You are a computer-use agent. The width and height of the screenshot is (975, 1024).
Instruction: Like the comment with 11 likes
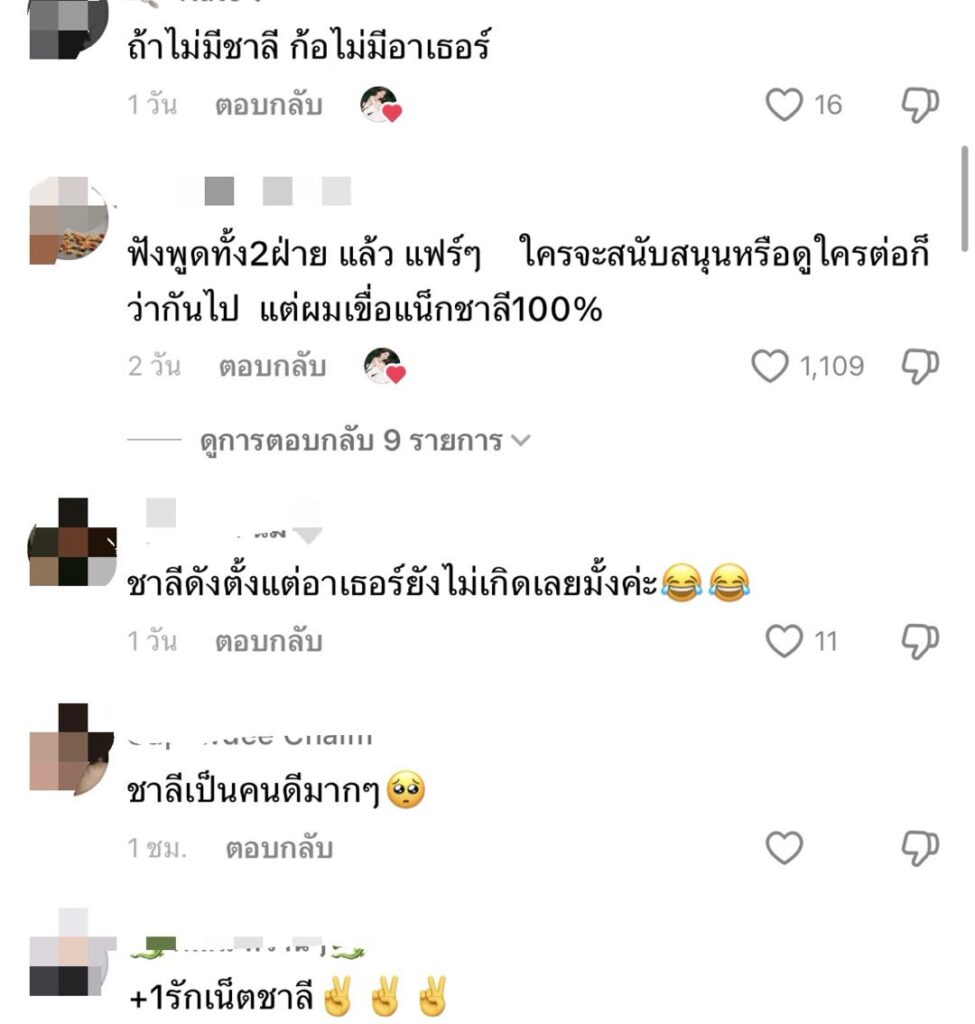coord(784,641)
